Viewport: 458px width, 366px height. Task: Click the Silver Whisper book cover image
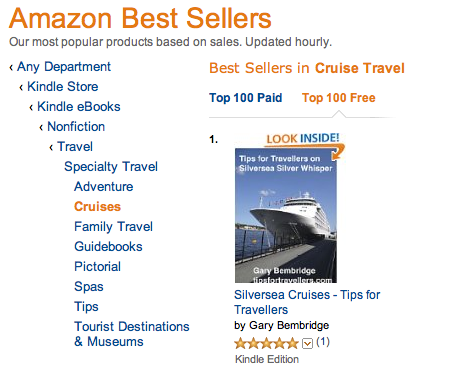286,215
